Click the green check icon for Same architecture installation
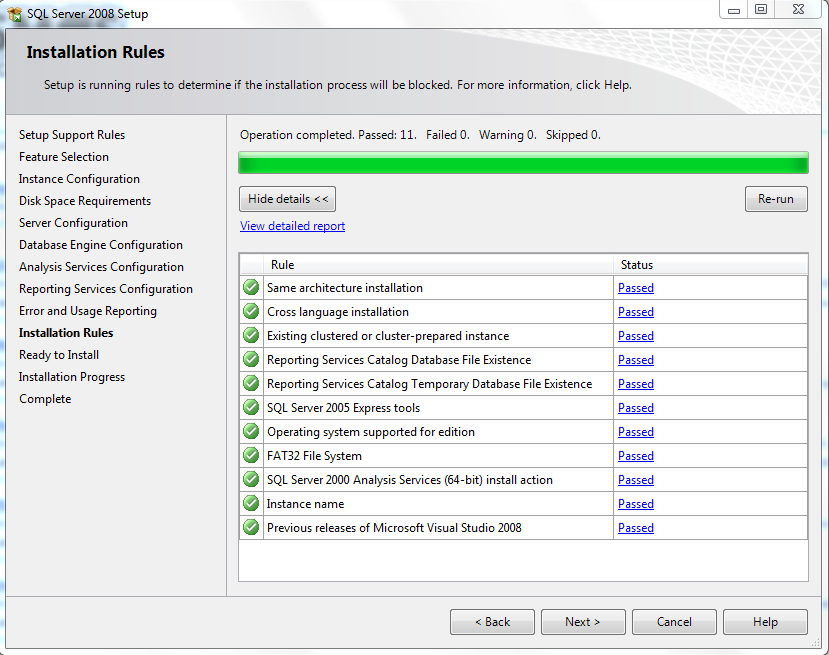Screen dimensions: 829x655 pos(251,288)
